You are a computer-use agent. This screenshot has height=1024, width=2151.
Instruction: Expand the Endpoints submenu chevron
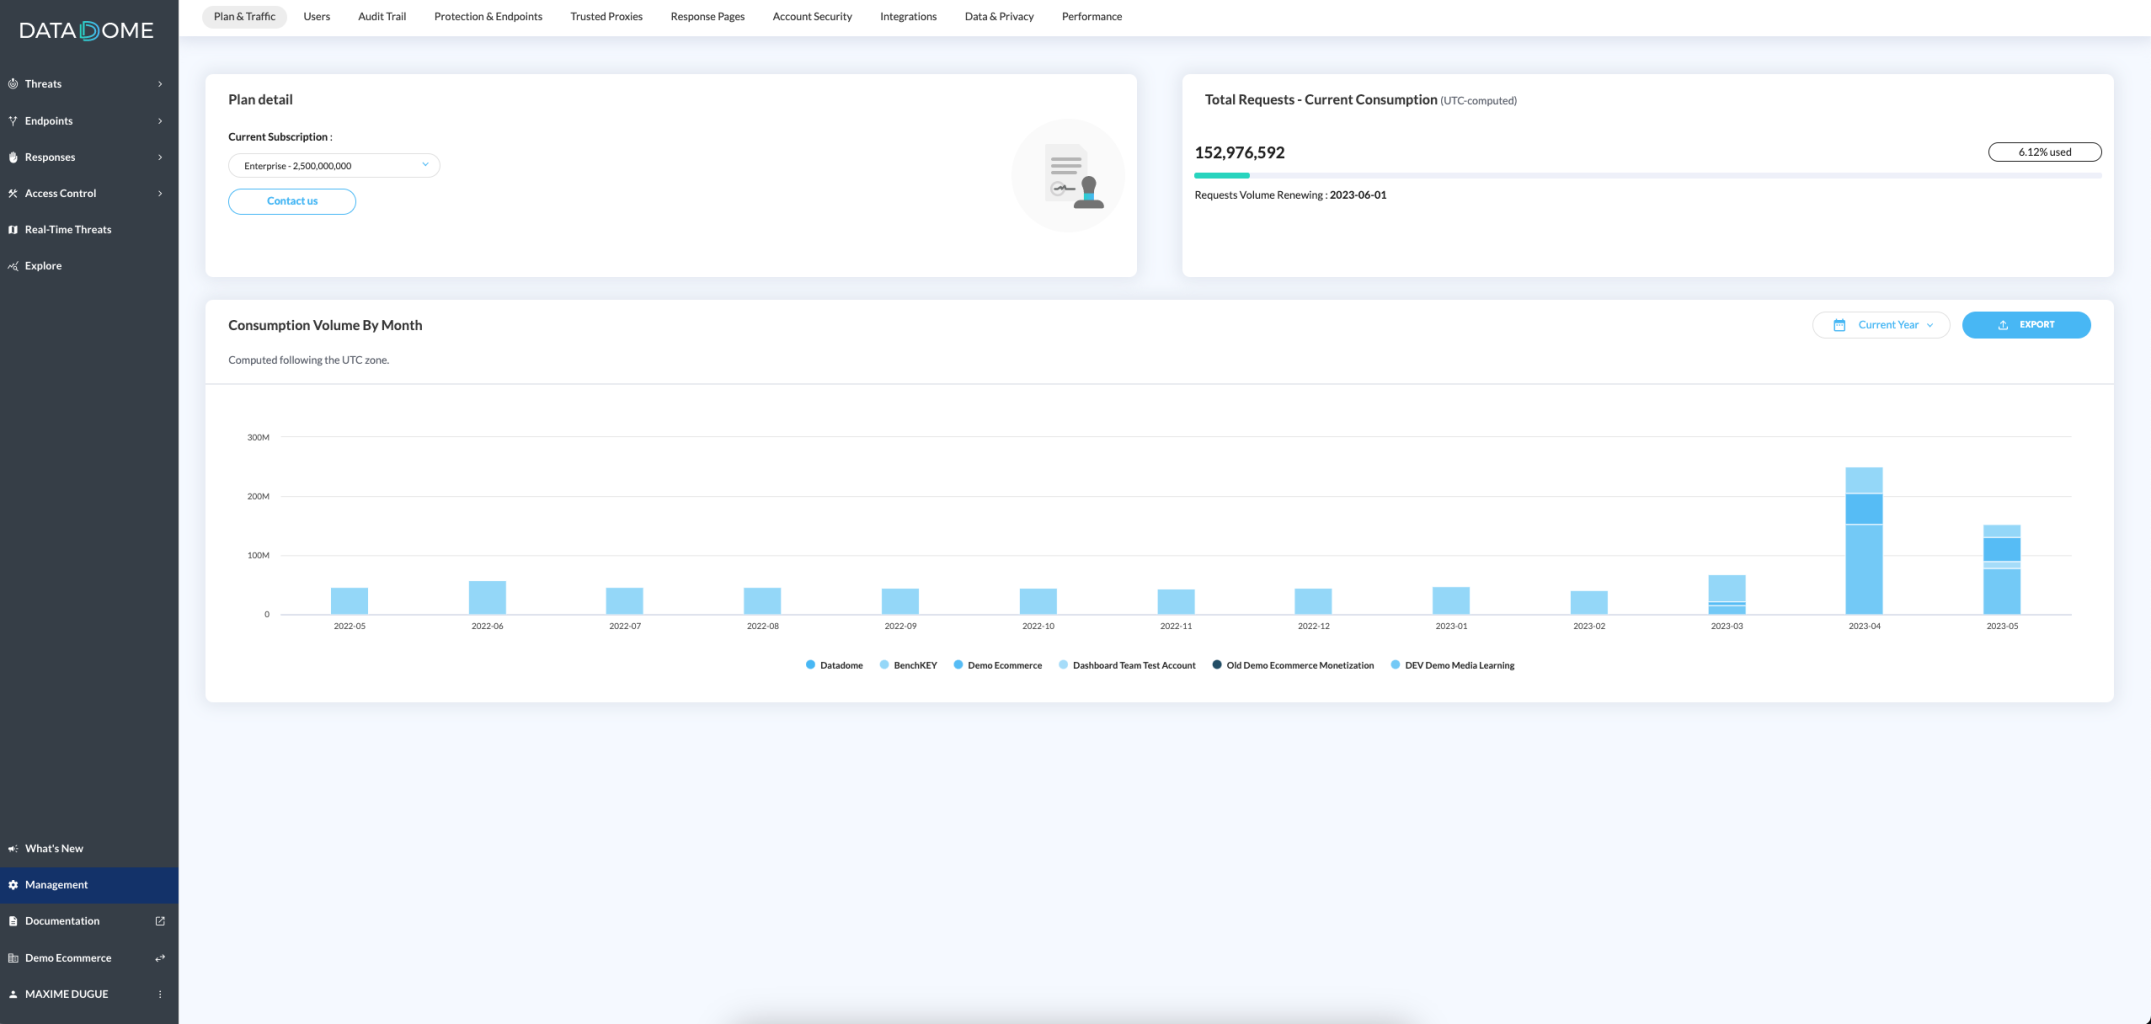point(160,121)
